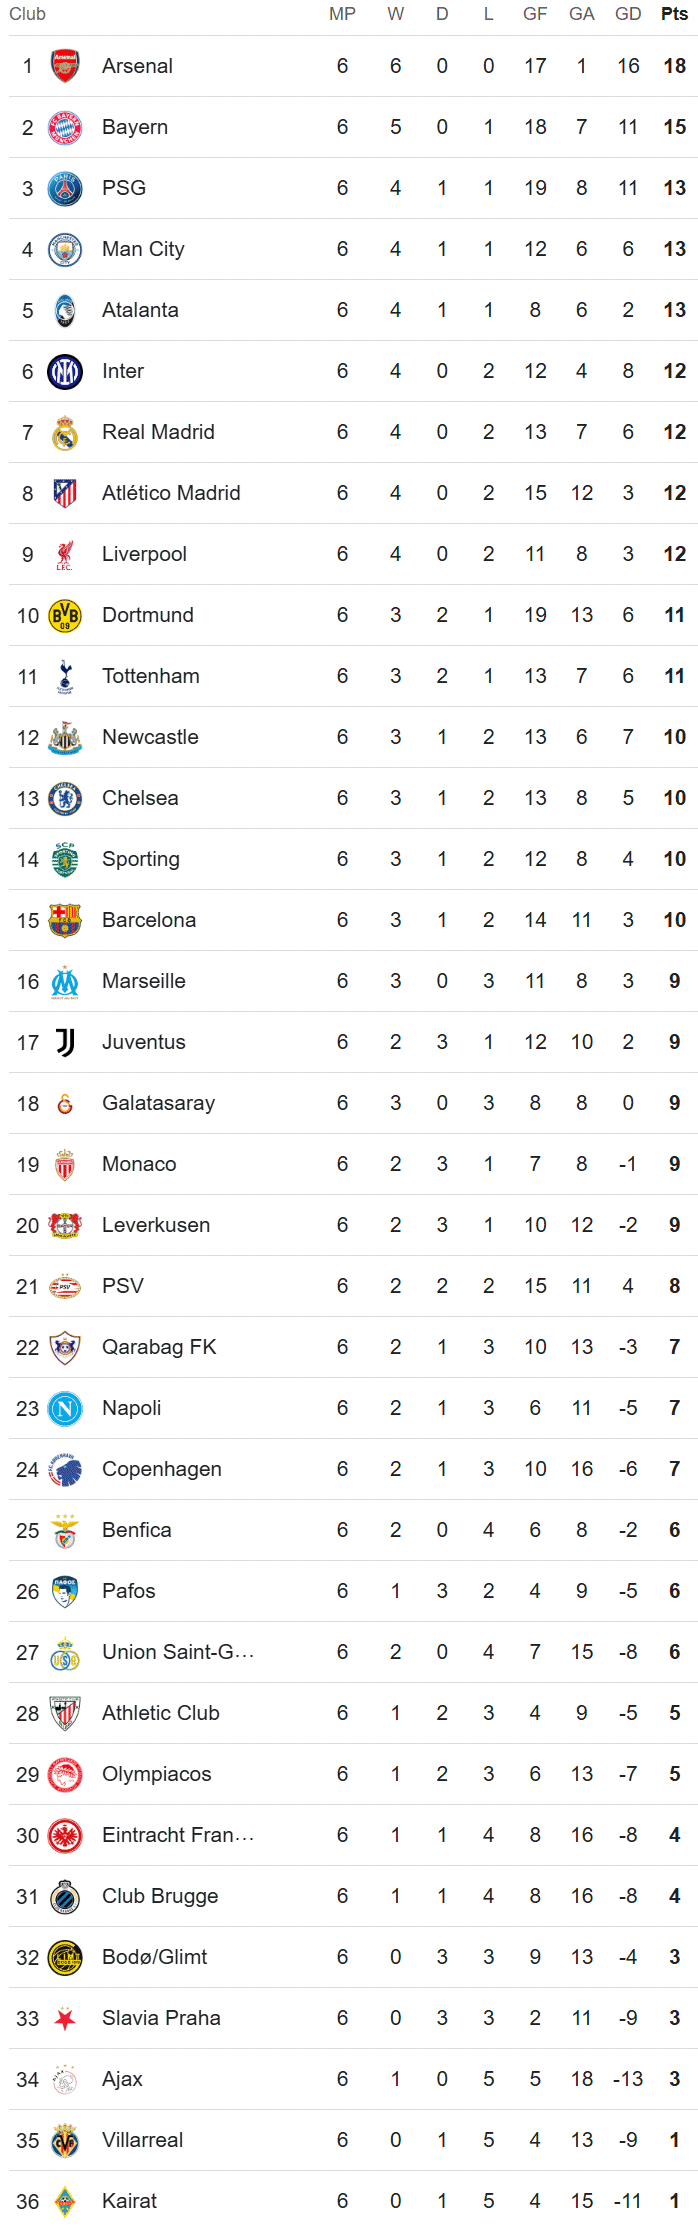Viewport: 698px width, 2237px height.
Task: Click the Eintracht Frankfurt logo
Action: point(65,1835)
